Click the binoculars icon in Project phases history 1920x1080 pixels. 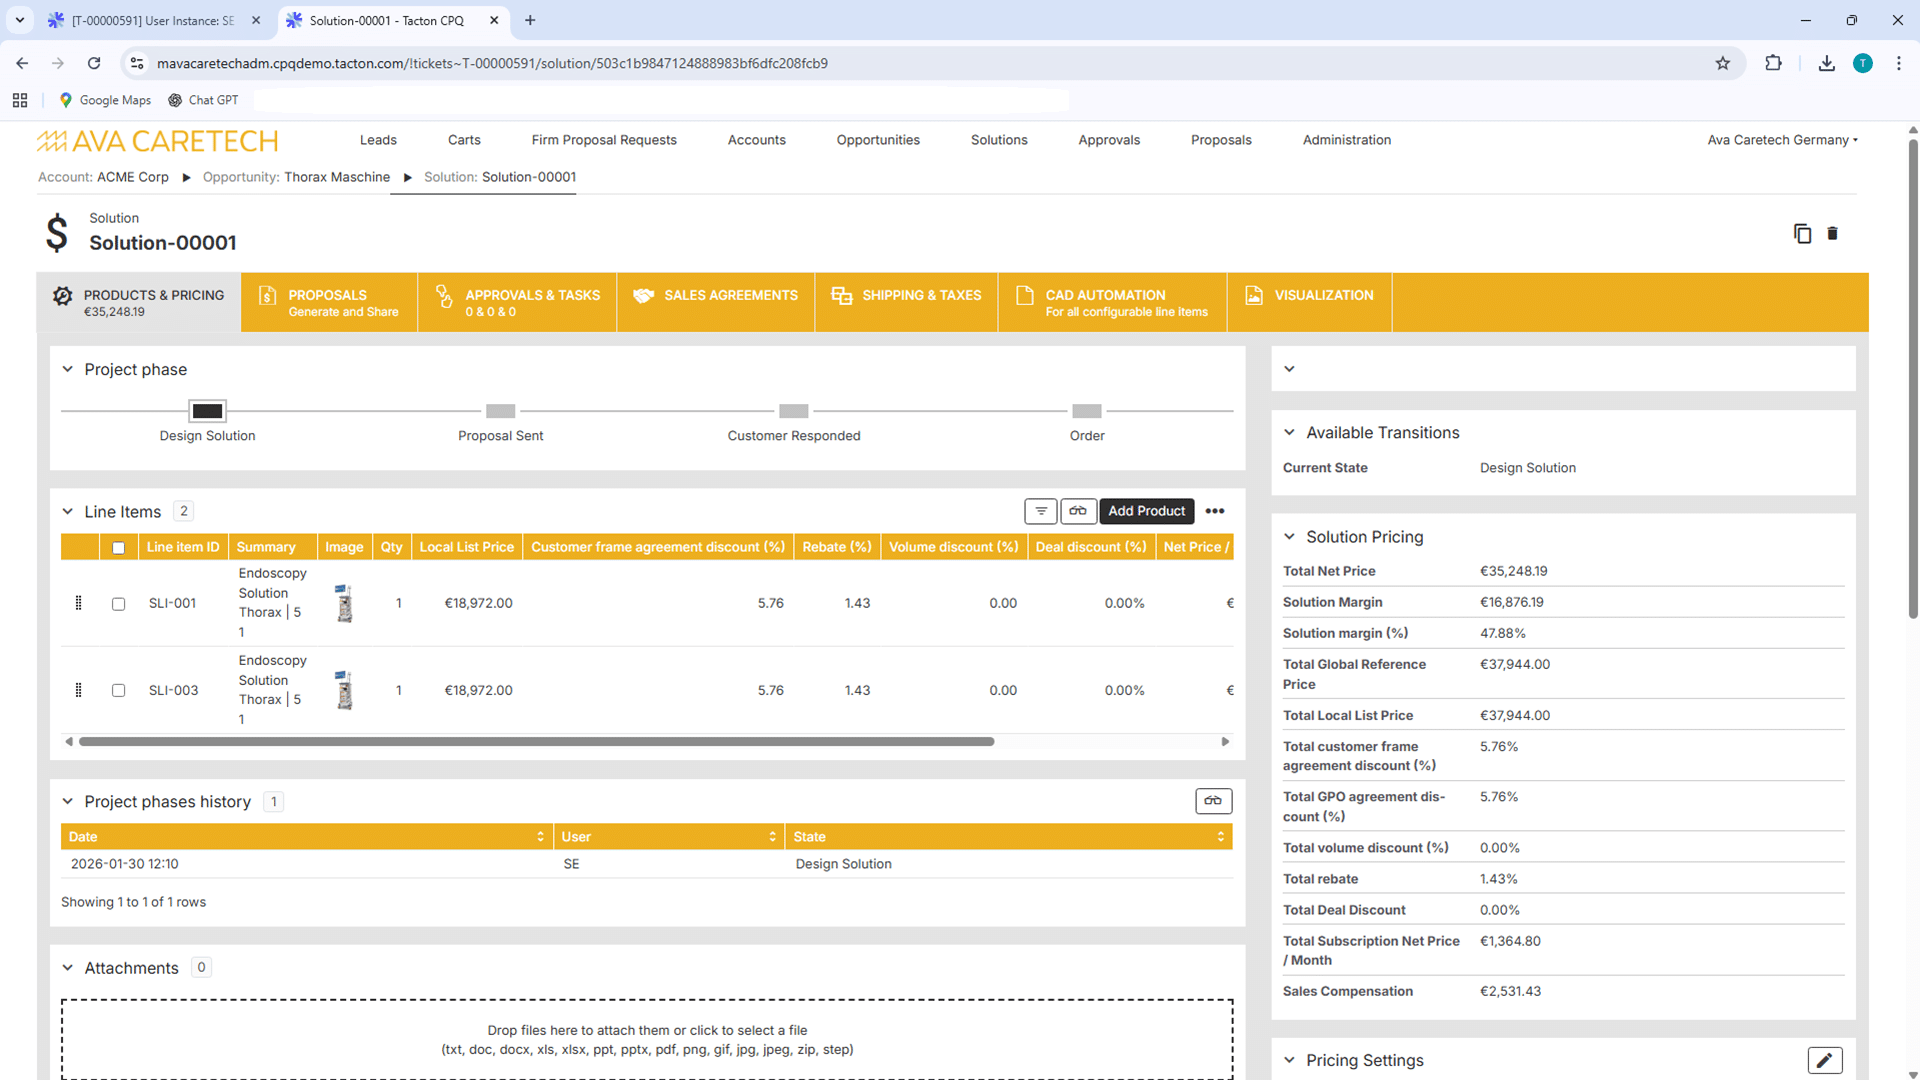1213,801
